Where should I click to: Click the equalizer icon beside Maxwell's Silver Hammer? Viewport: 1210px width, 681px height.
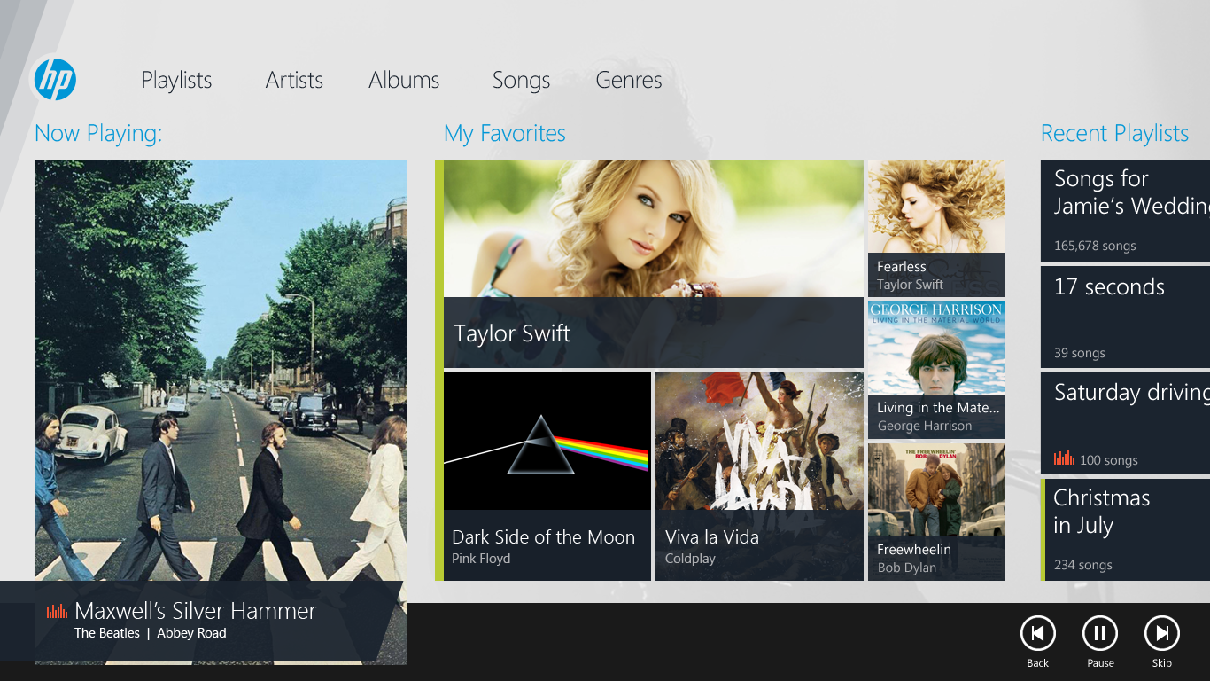57,611
